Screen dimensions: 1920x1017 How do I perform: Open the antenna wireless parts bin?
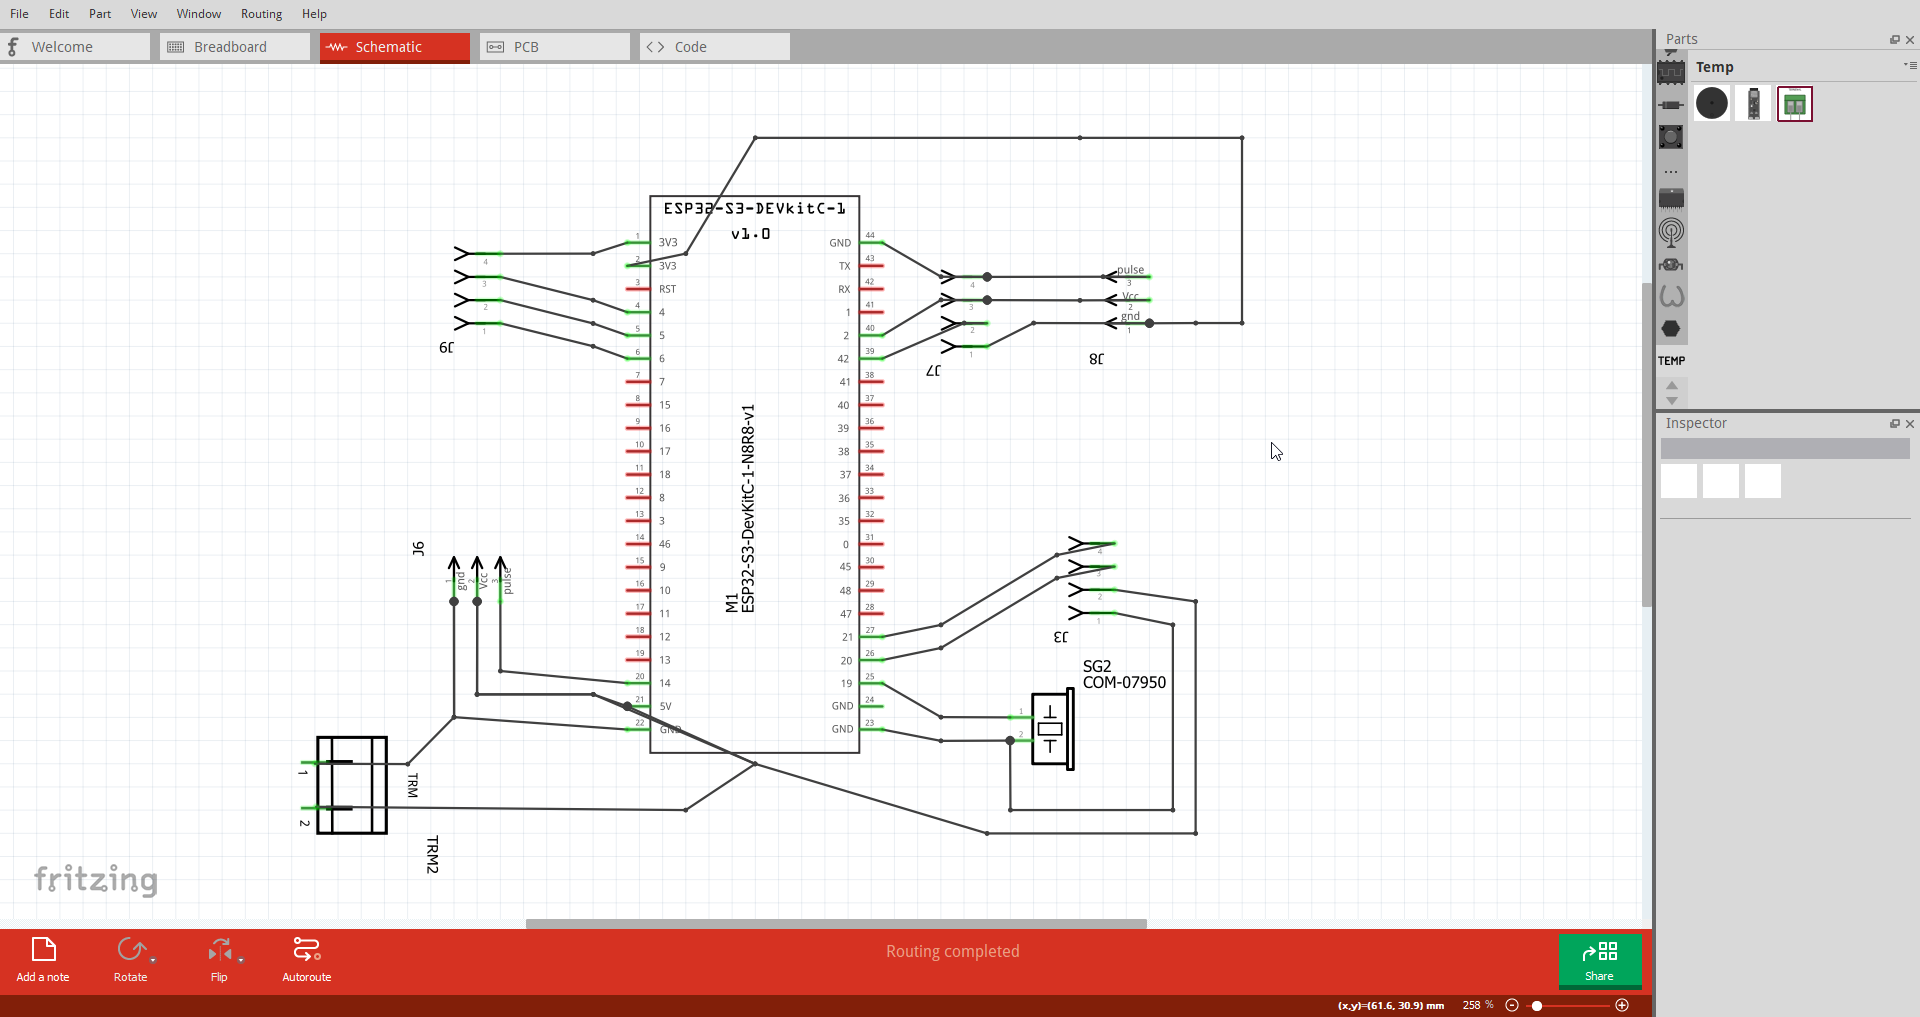click(1671, 233)
